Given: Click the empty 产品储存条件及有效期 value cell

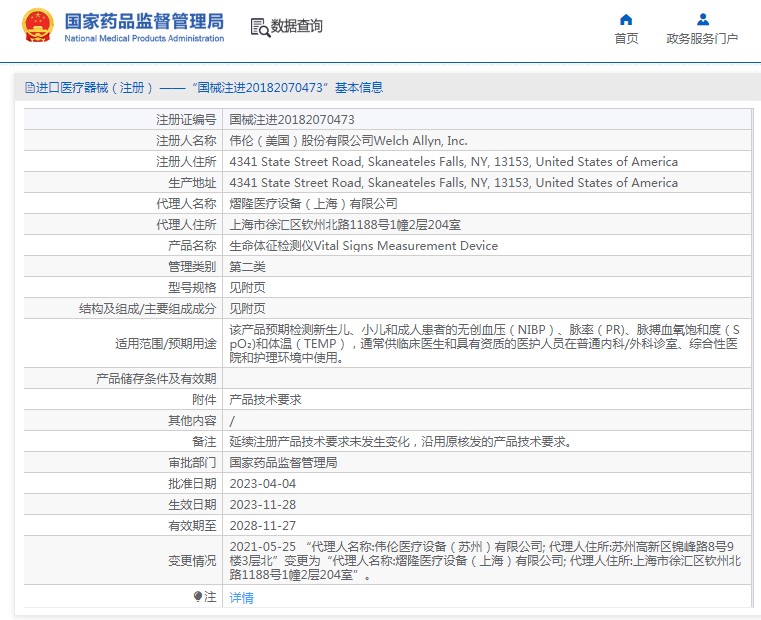Looking at the screenshot, I should pyautogui.click(x=487, y=379).
